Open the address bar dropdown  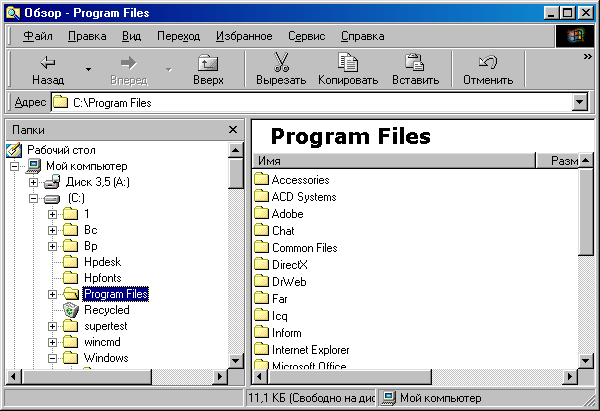coord(580,102)
